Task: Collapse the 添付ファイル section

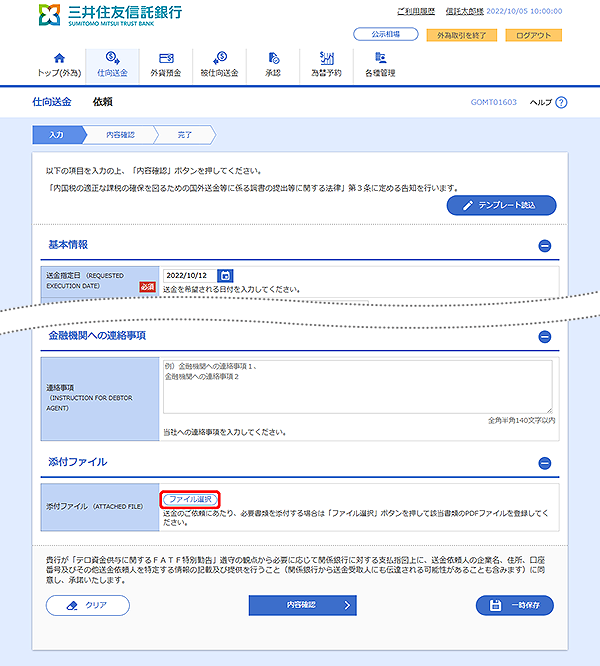Action: [x=545, y=463]
